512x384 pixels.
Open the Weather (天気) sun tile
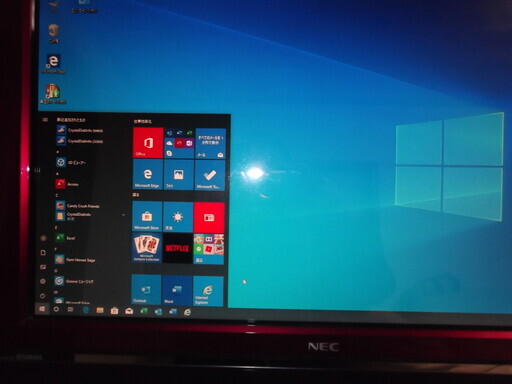coord(178,217)
